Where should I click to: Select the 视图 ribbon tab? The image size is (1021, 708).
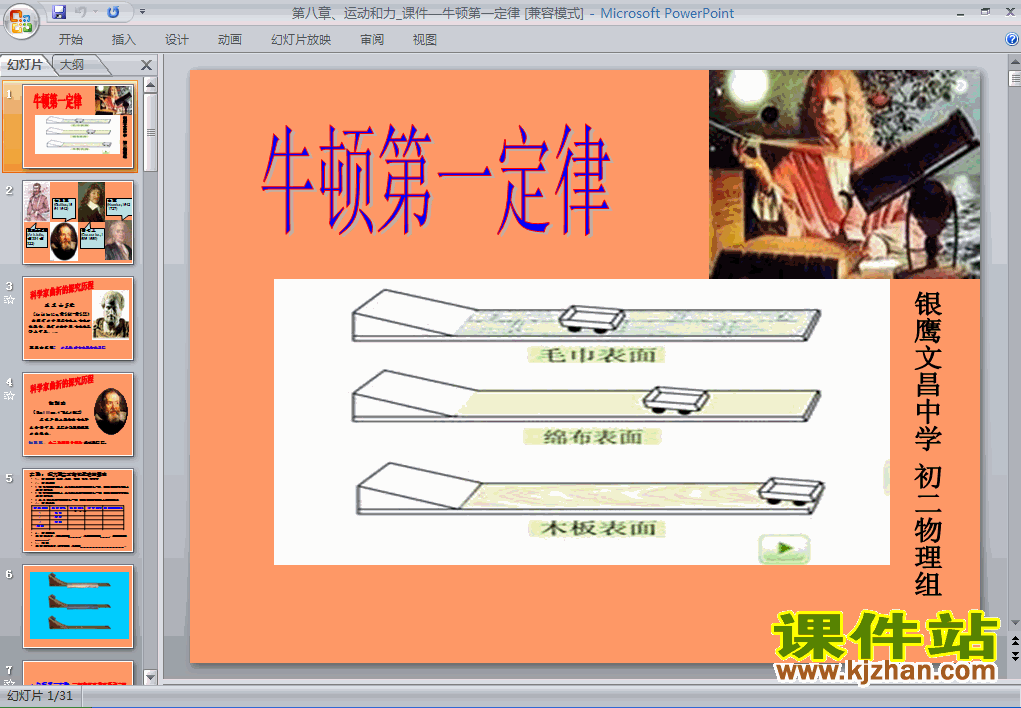coord(425,40)
